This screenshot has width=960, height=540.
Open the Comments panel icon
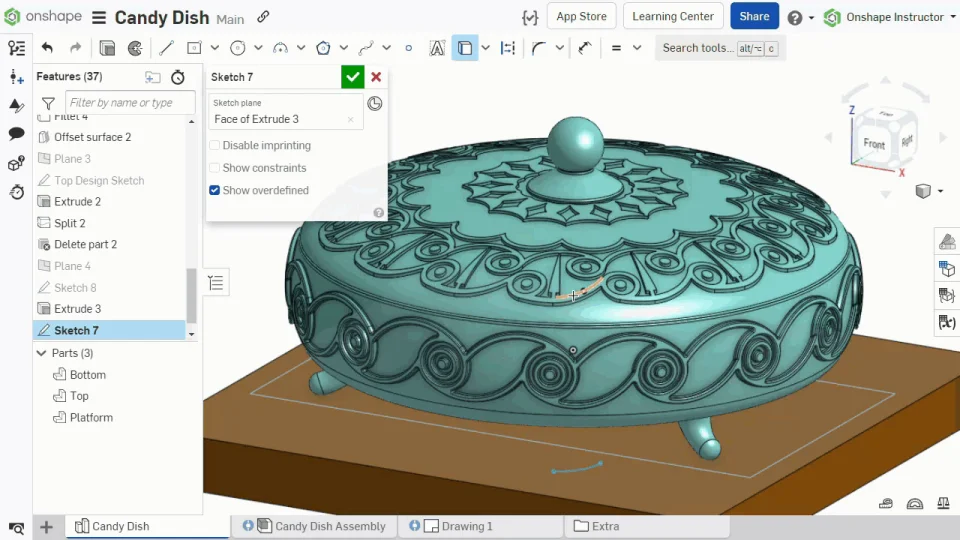[x=16, y=133]
